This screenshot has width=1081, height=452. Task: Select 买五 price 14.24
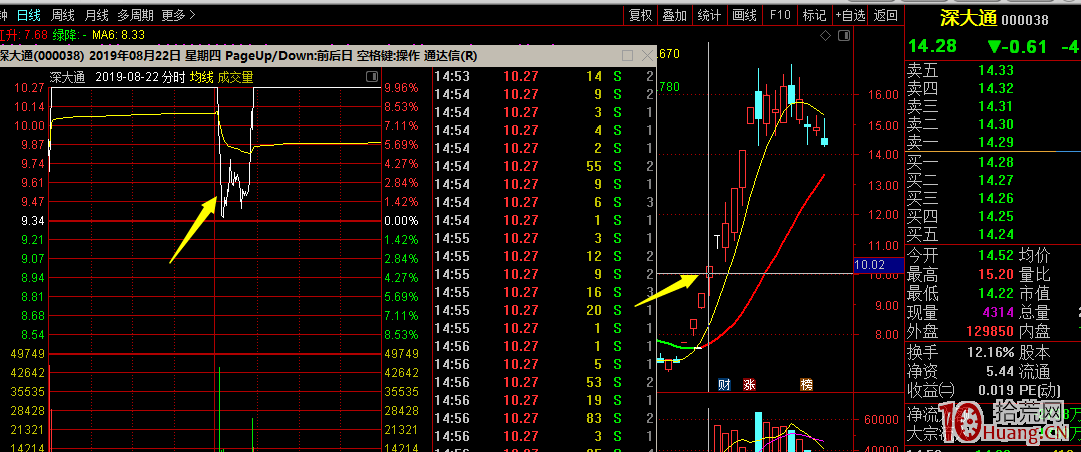pos(996,234)
